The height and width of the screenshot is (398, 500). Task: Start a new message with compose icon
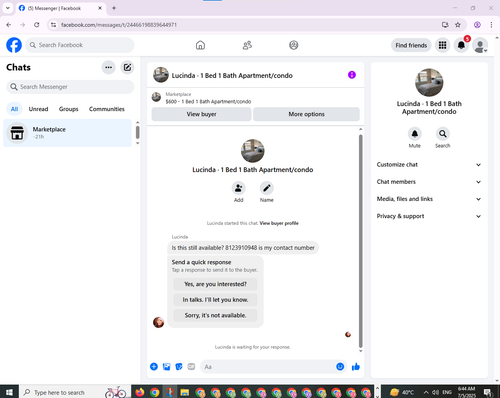[127, 67]
